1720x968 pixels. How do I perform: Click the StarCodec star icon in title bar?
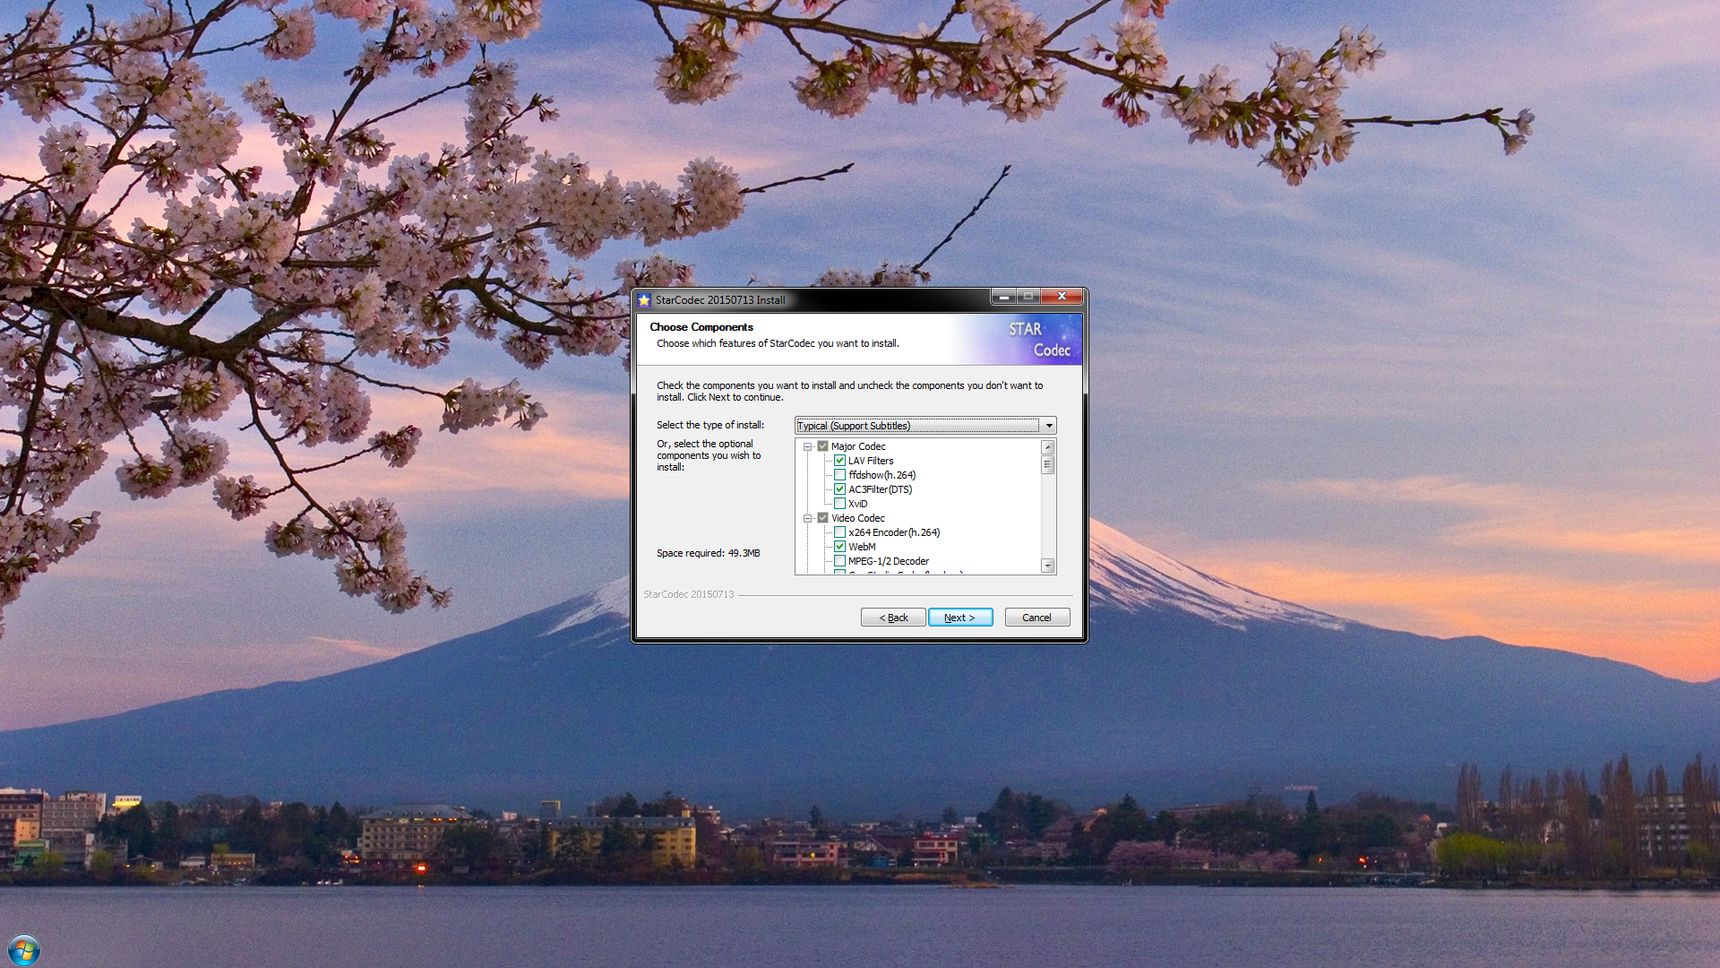[644, 300]
